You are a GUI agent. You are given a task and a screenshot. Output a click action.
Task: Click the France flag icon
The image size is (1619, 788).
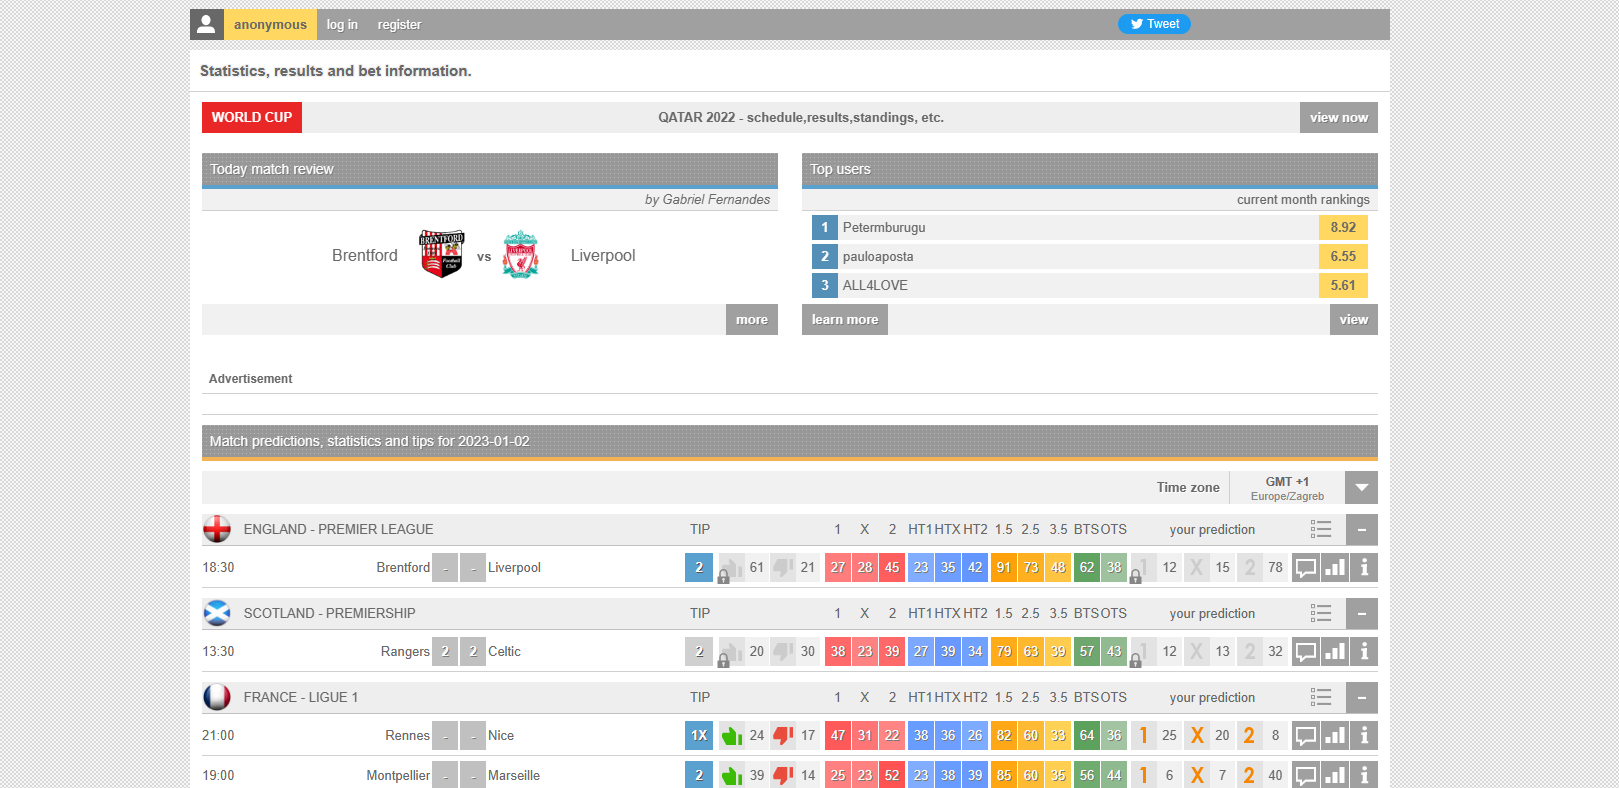coord(217,697)
